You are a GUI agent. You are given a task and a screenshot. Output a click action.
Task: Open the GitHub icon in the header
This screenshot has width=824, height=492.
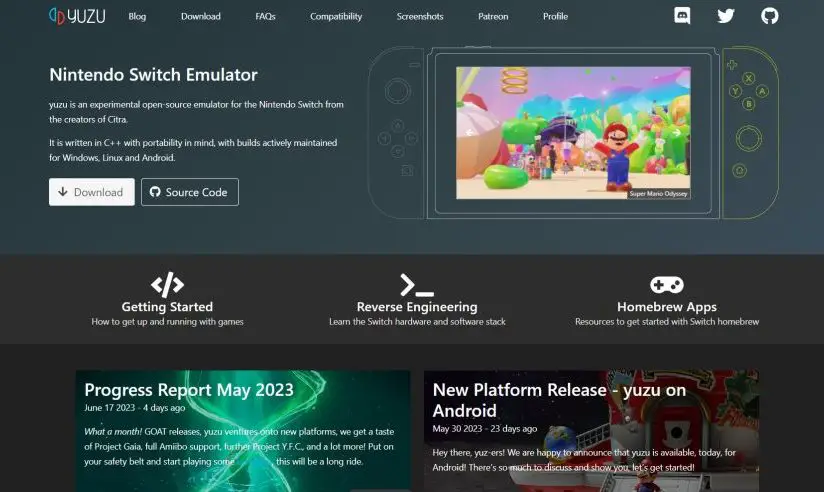[x=769, y=16]
